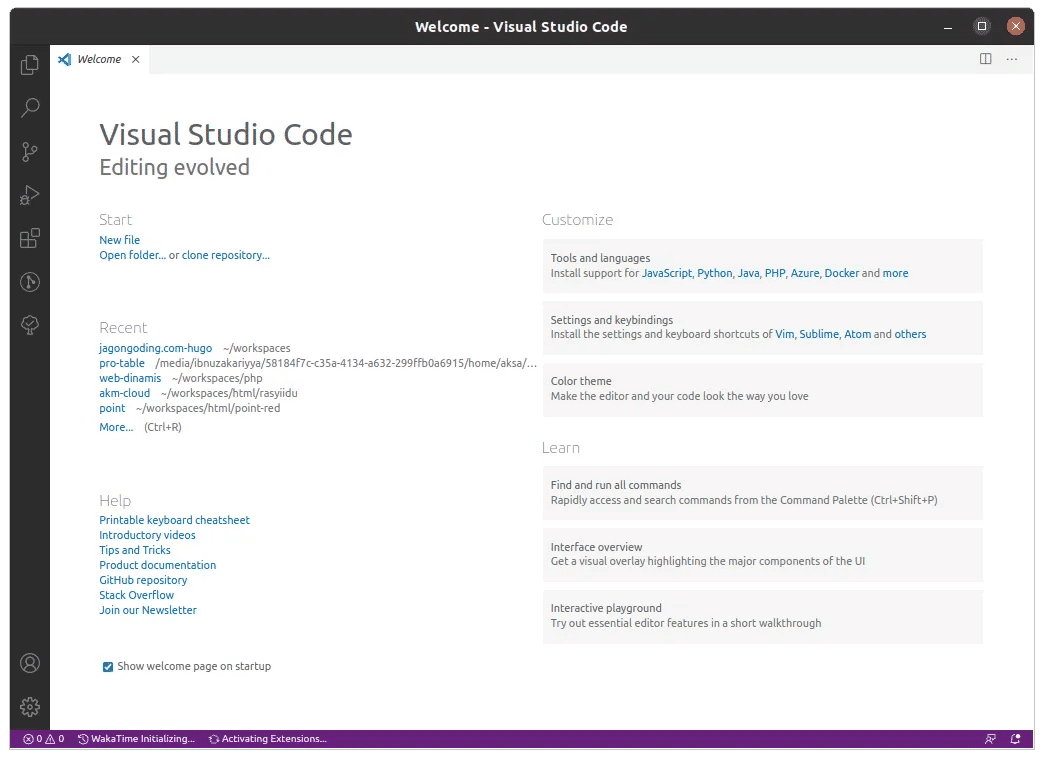Click the (Ctrl+R) shortcut hint

coord(162,427)
